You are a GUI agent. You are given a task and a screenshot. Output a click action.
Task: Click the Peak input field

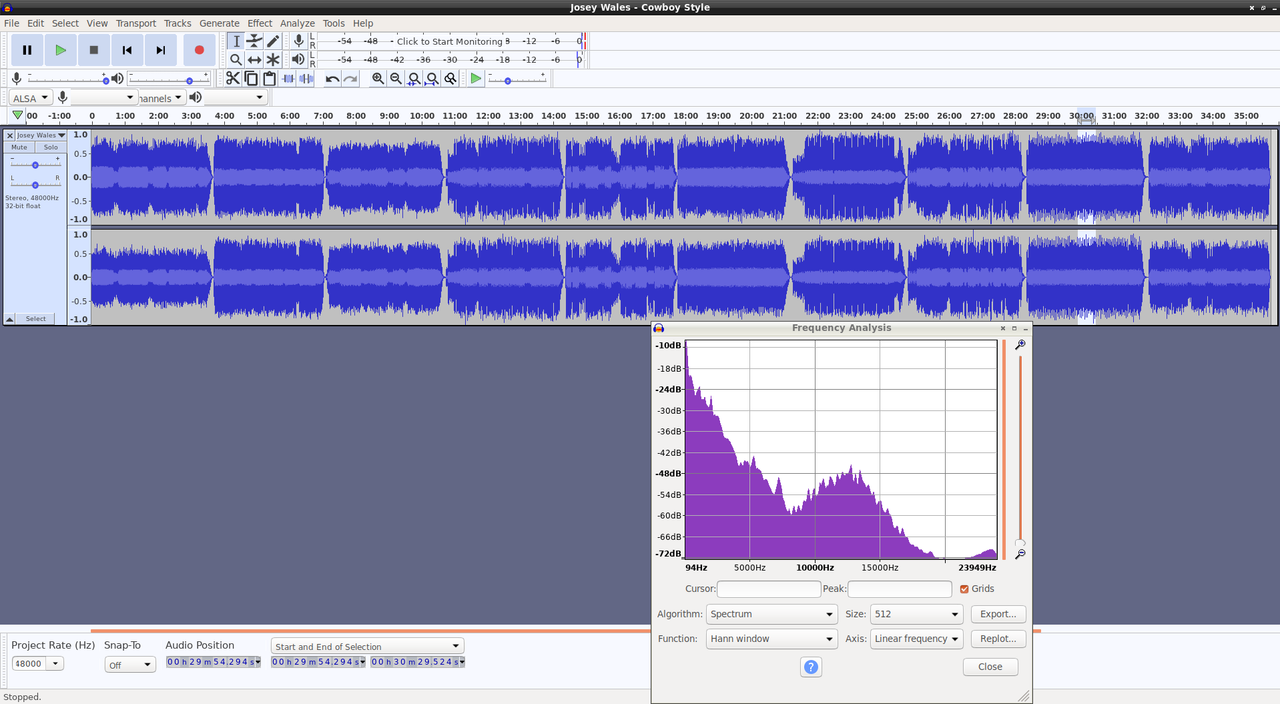900,589
